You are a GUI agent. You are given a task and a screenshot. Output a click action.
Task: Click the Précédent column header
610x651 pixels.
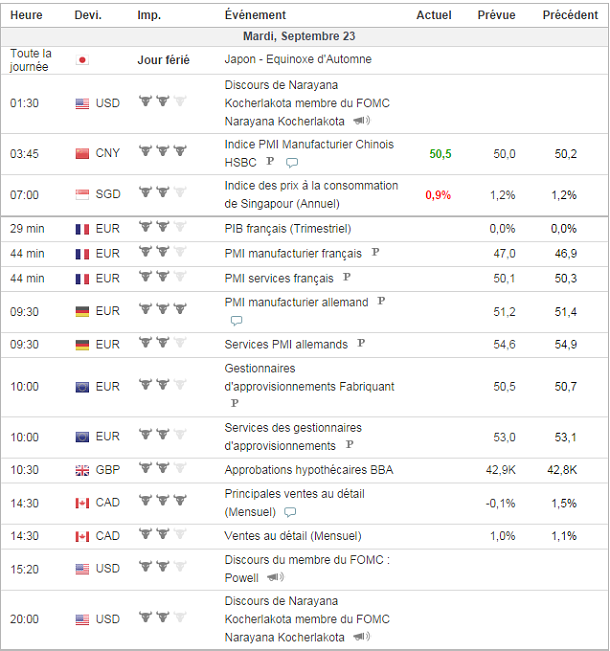(570, 15)
